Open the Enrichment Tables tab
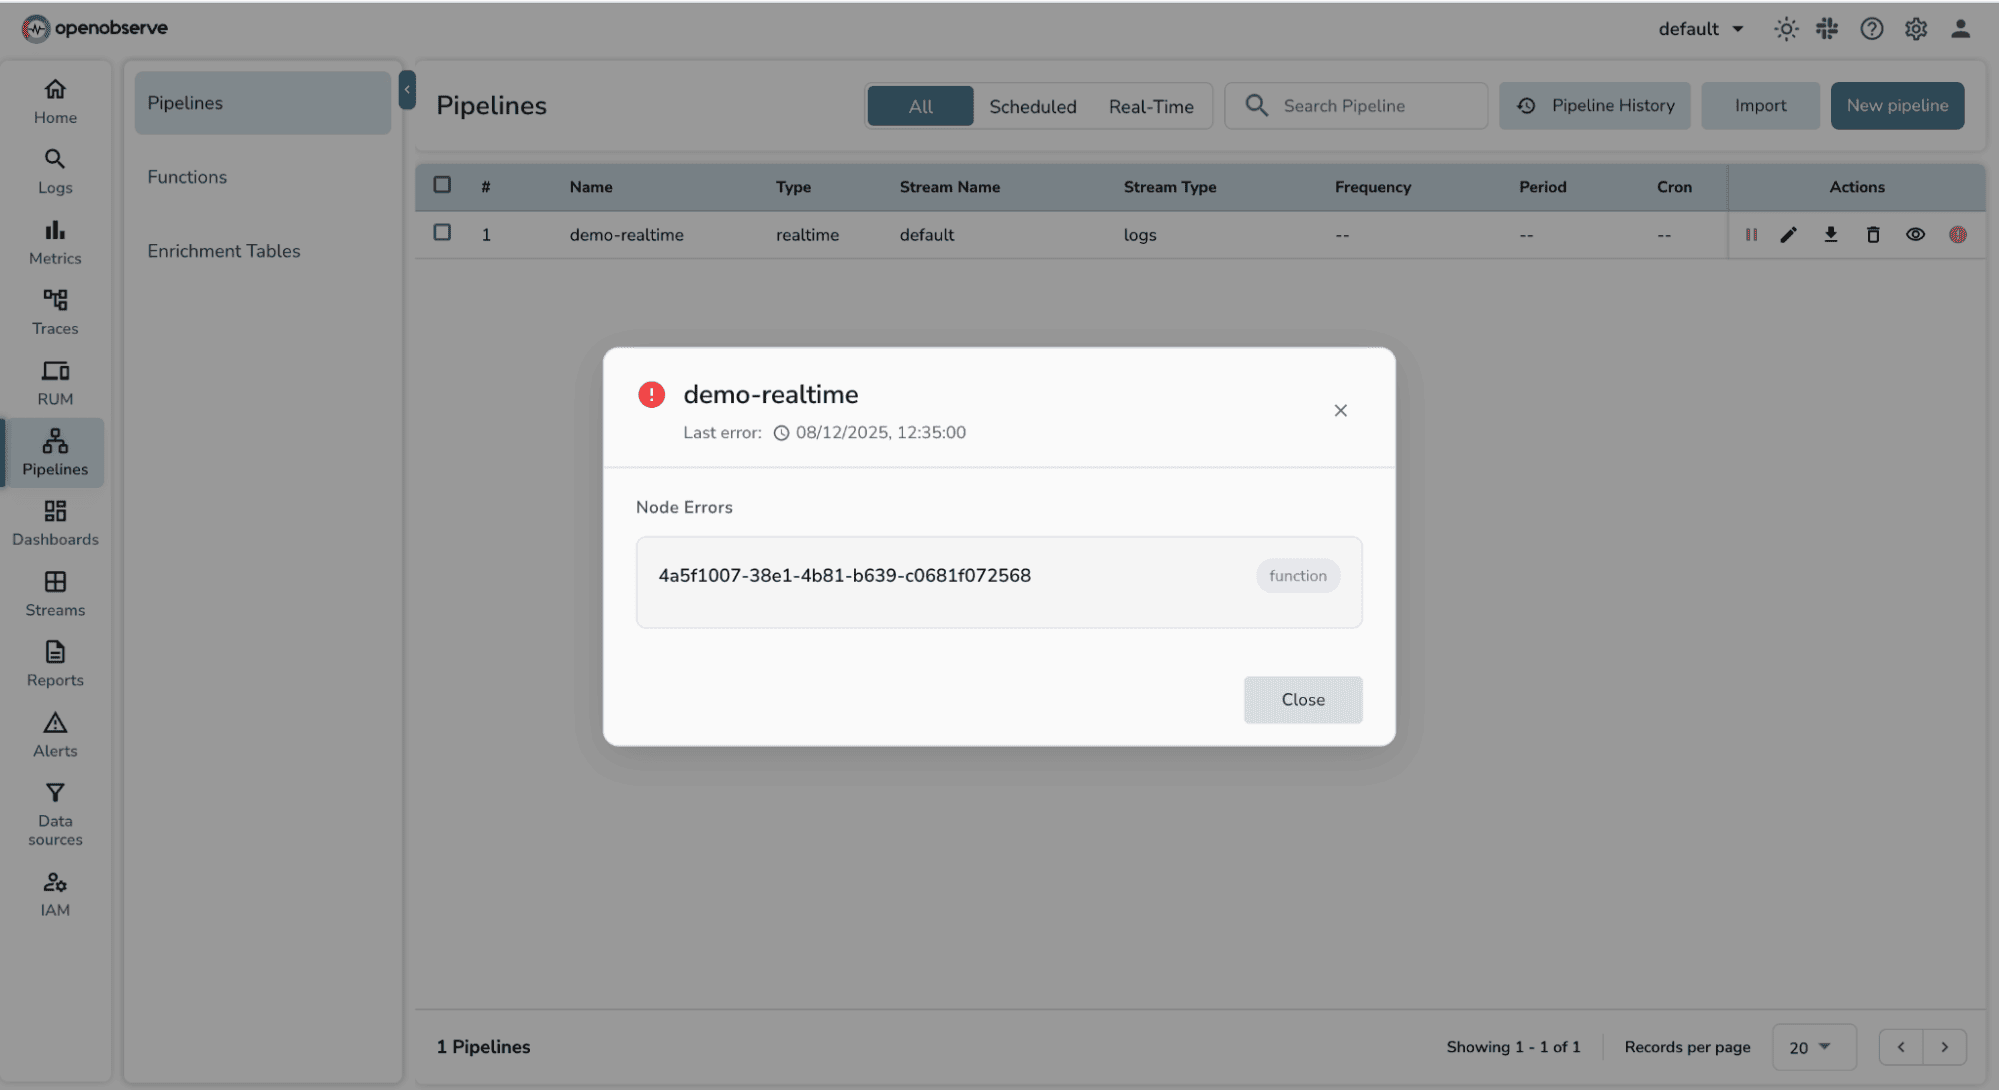This screenshot has height=1091, width=1999. pyautogui.click(x=224, y=251)
